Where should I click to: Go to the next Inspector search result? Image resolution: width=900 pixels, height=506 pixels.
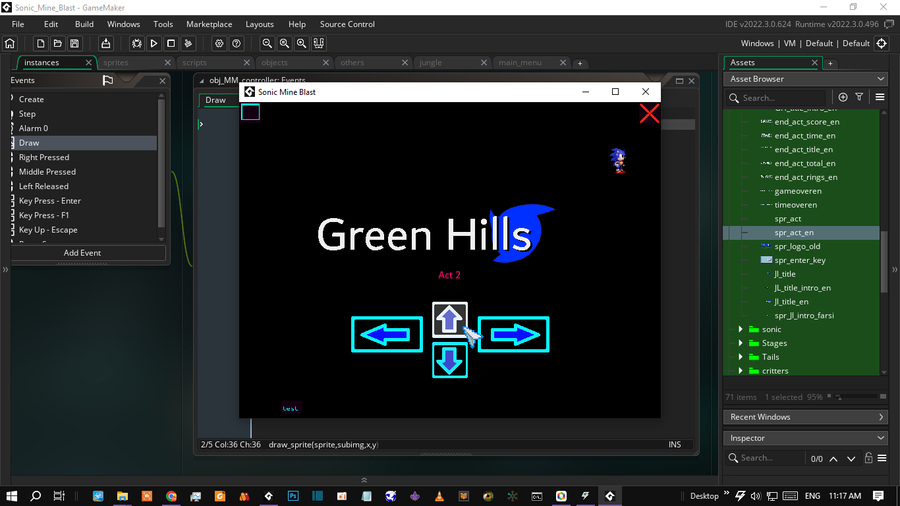(851, 458)
